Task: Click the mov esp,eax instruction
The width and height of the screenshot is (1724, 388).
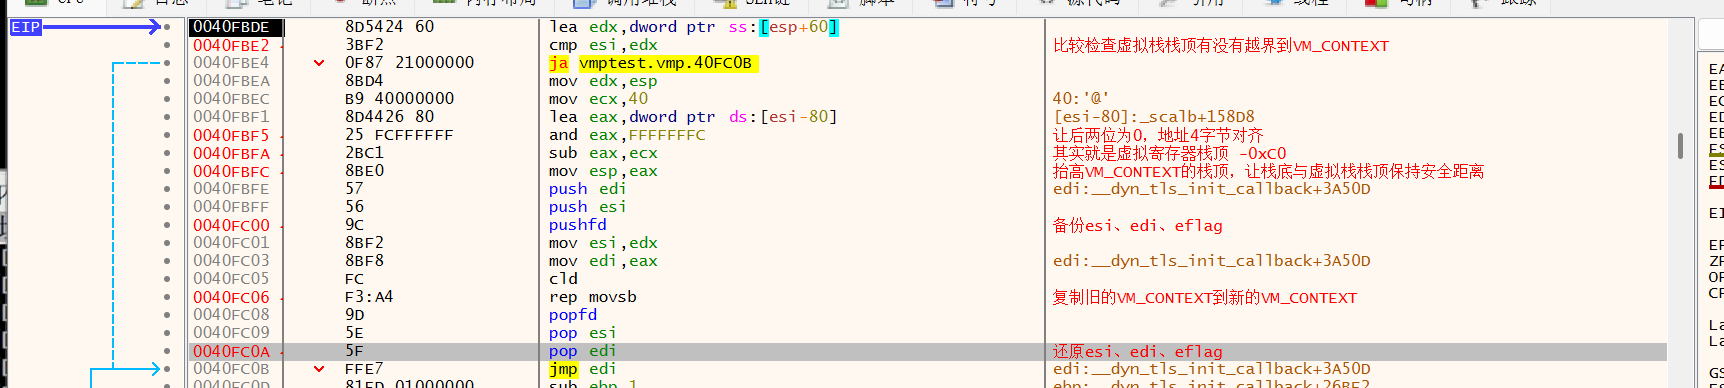Action: coord(603,171)
